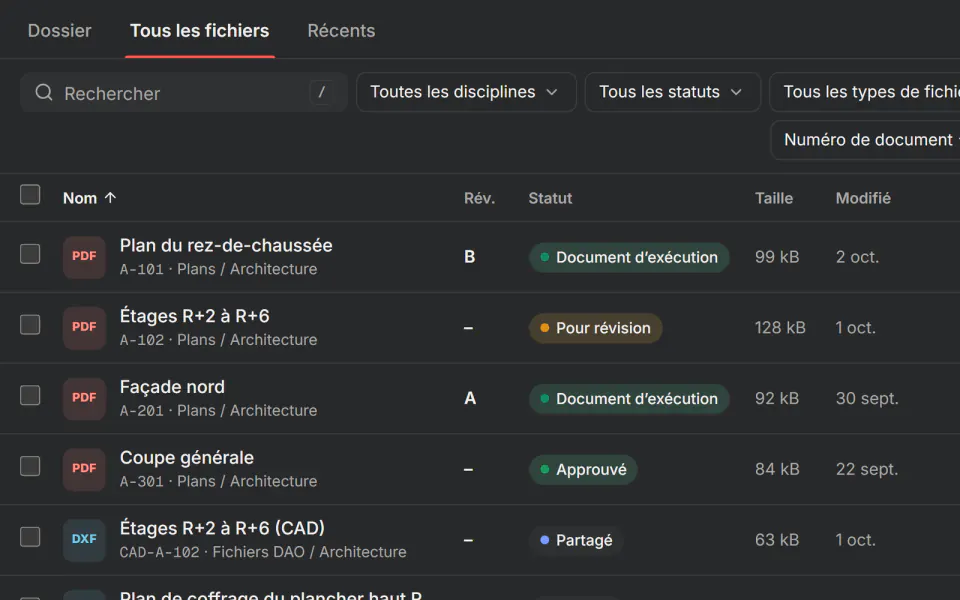960x600 pixels.
Task: Open the Toutes les disciplines dropdown
Action: 466,92
